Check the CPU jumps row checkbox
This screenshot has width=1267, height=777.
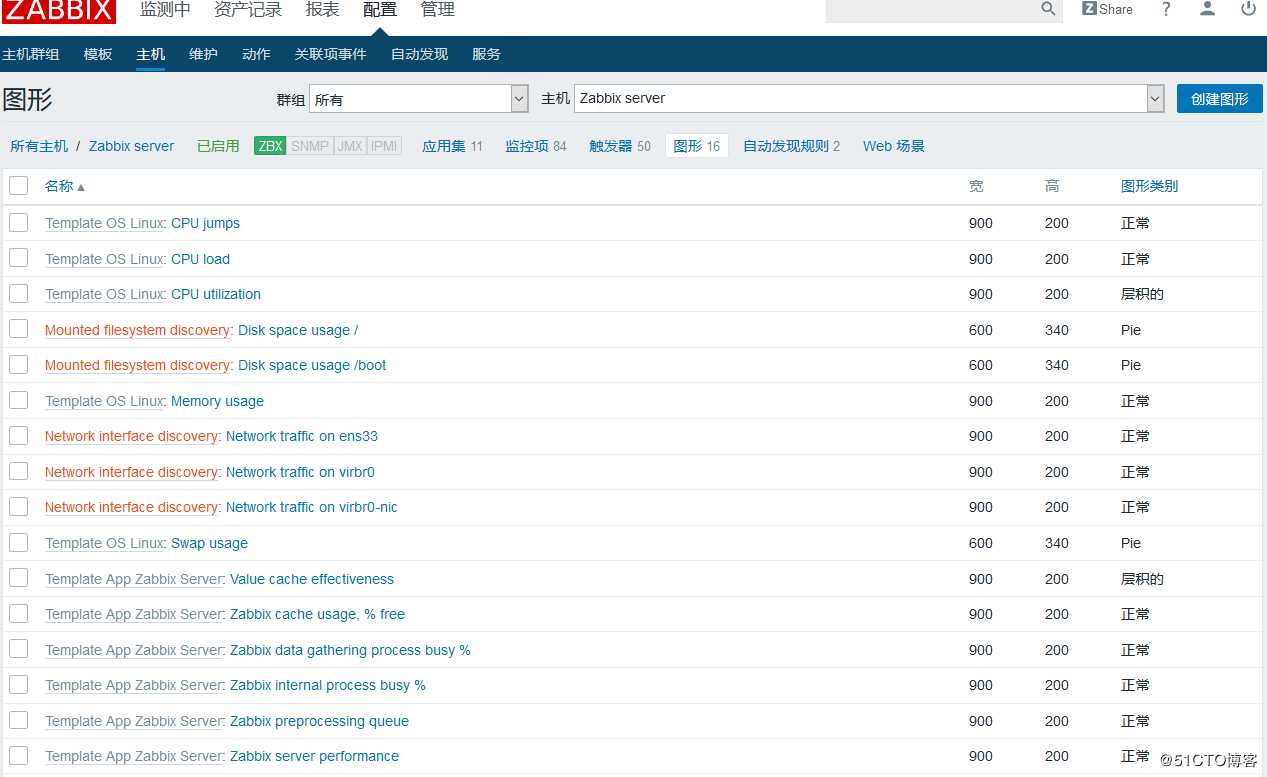[x=19, y=222]
